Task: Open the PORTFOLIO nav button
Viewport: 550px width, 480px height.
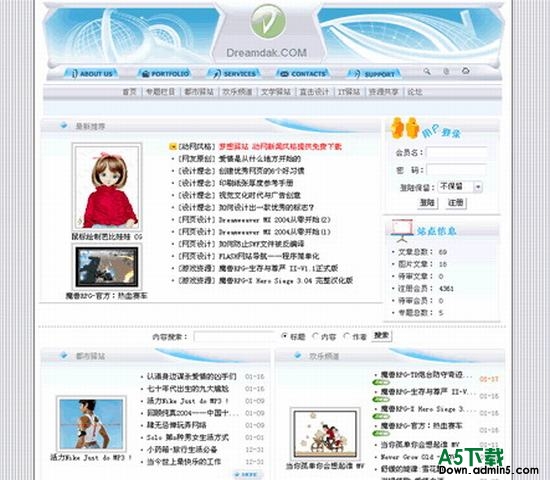Action: 165,74
